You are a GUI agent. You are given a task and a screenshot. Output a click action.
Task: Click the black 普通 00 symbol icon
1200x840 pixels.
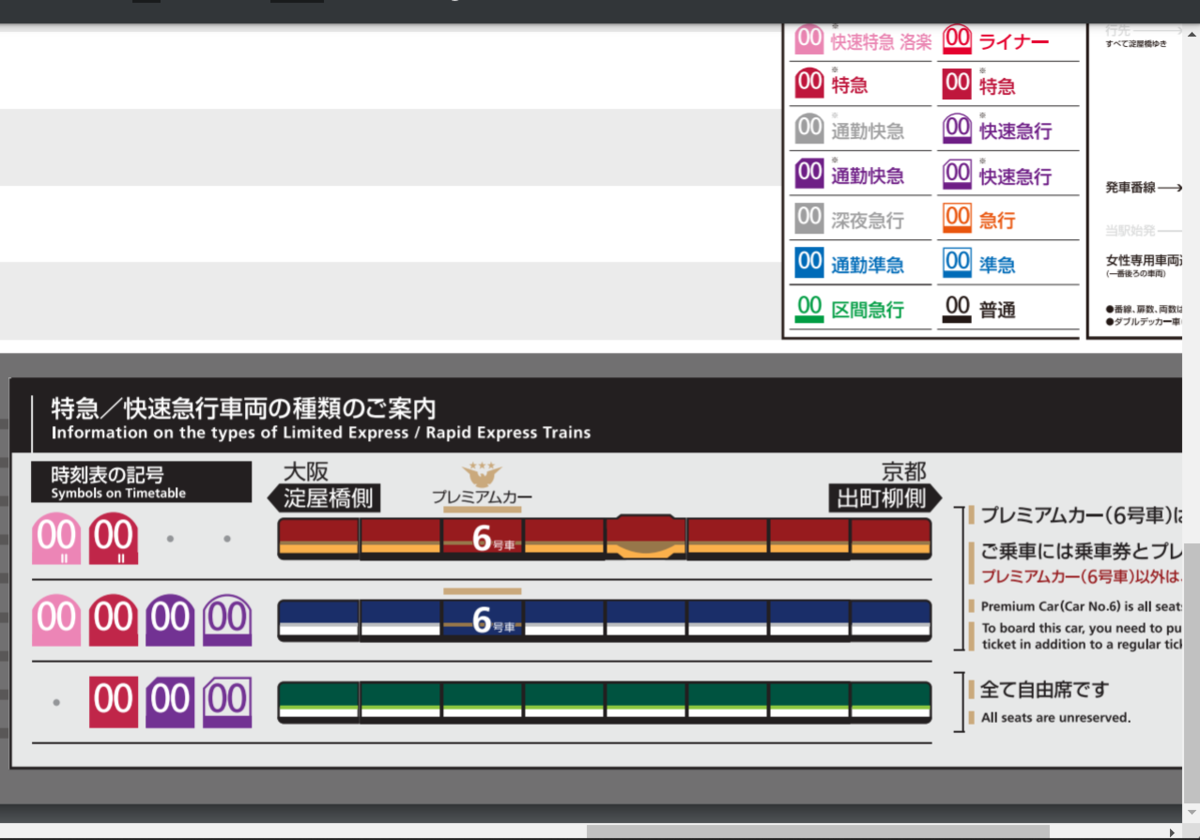(x=957, y=308)
